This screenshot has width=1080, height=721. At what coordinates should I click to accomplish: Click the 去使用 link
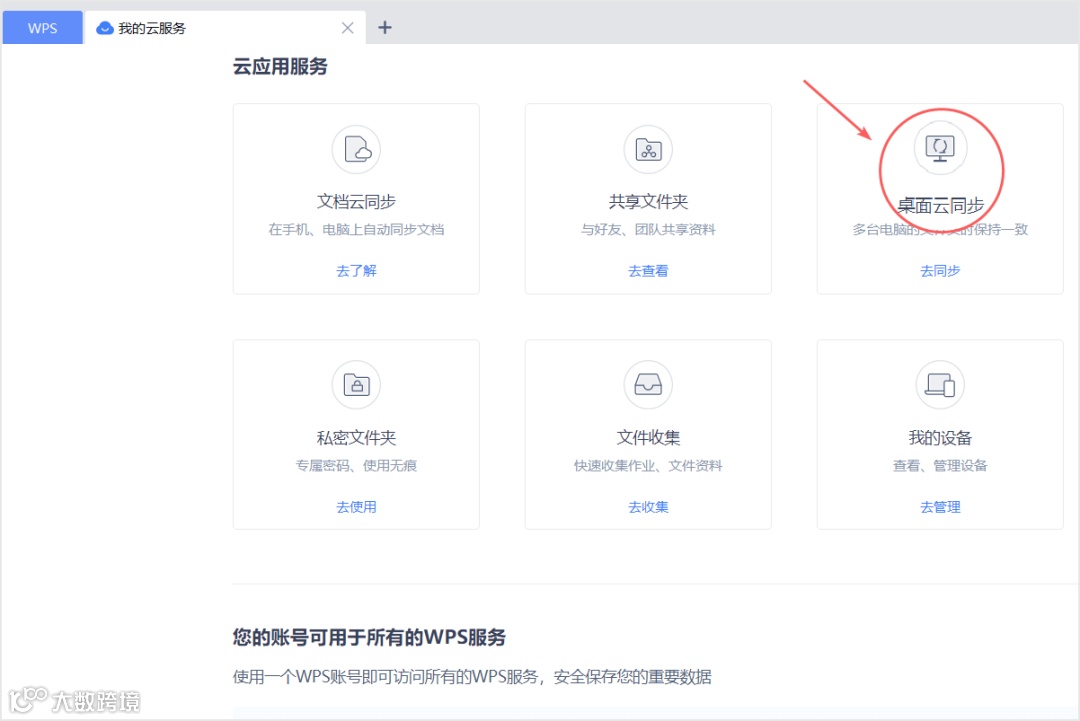tap(356, 507)
